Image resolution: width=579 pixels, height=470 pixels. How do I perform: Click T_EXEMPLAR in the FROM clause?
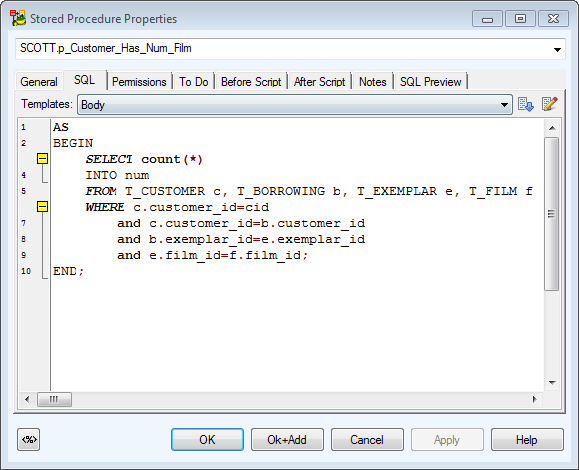397,191
